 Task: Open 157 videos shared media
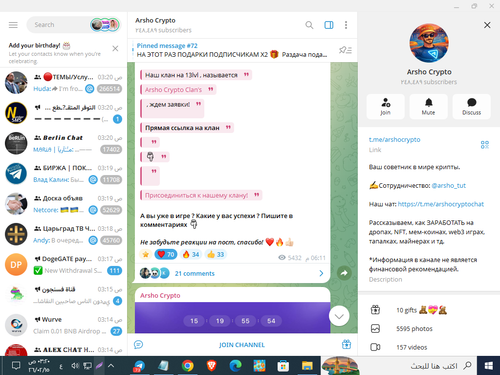click(429, 347)
